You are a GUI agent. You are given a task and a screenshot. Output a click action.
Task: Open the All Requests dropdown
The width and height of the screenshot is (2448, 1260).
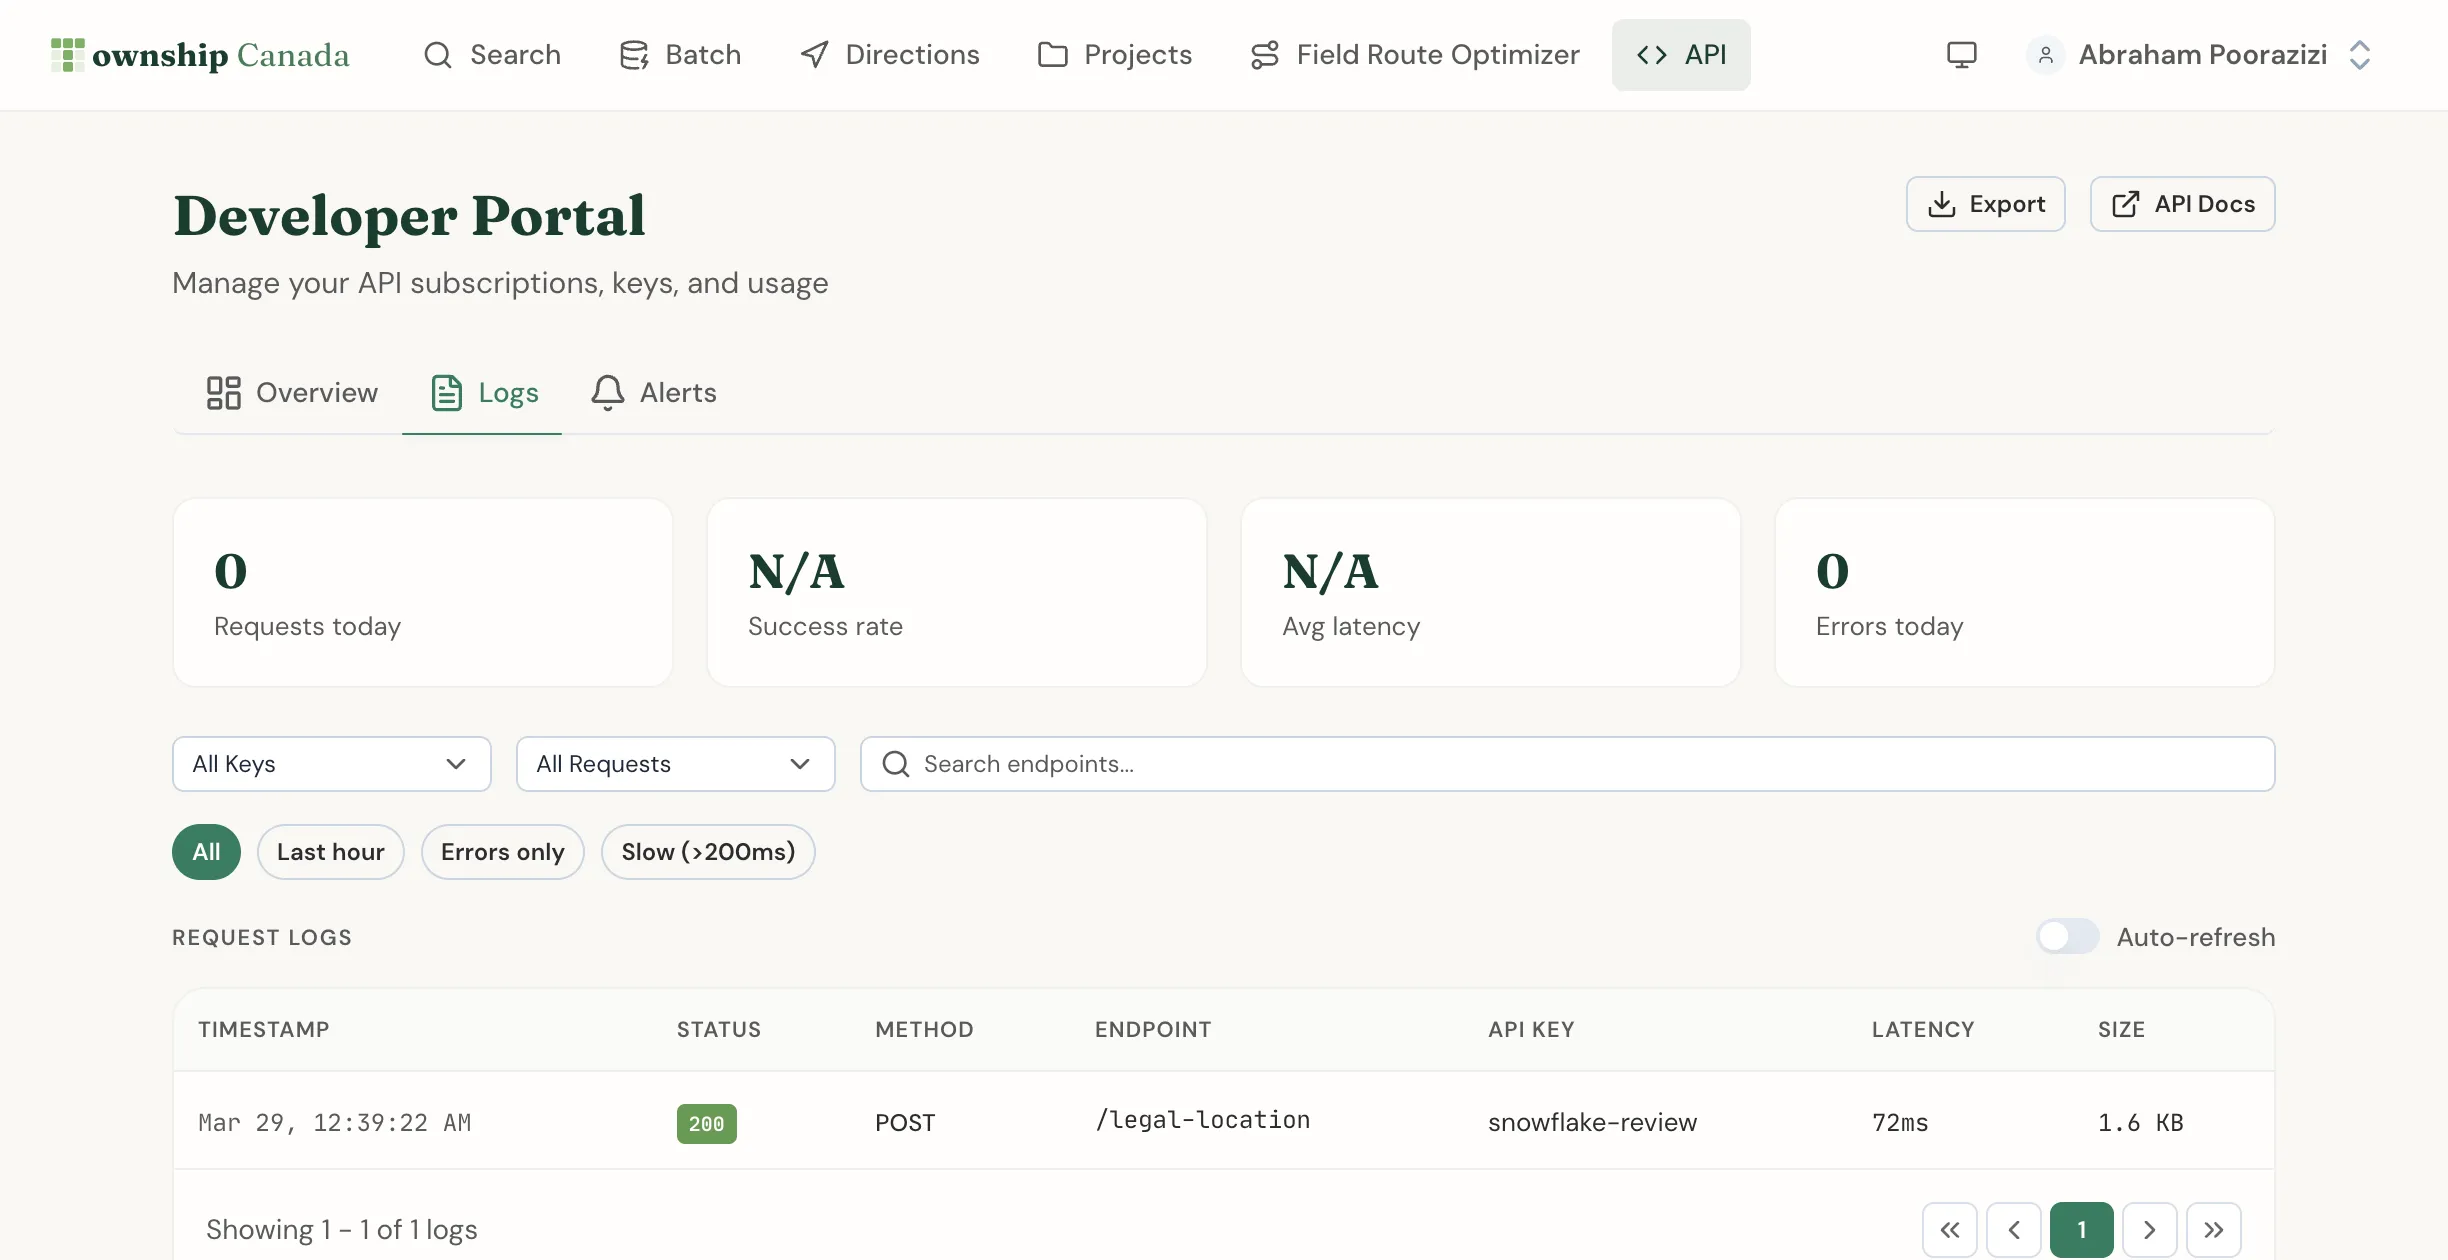tap(675, 764)
